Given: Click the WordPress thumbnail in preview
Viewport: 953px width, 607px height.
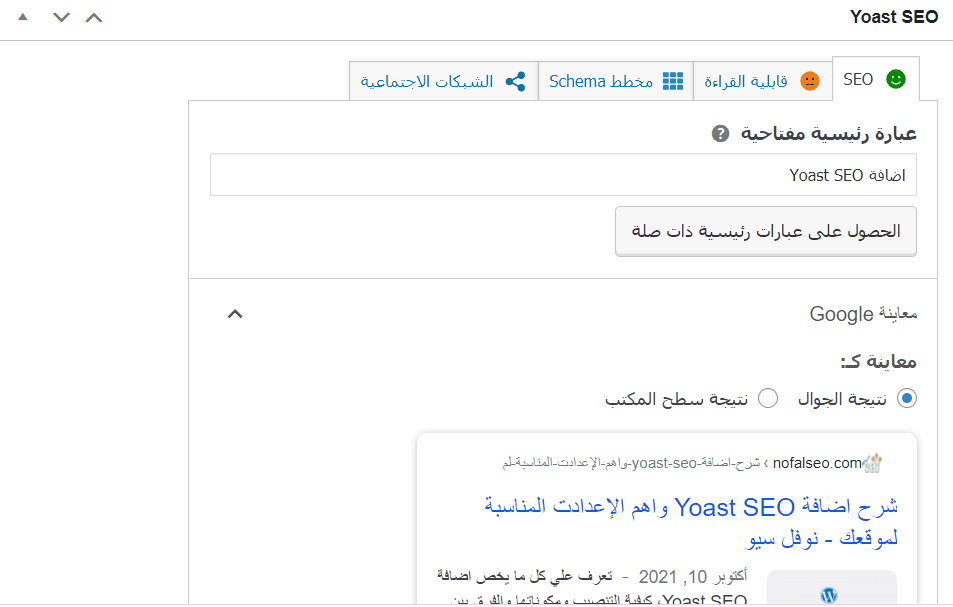Looking at the screenshot, I should pos(831,588).
